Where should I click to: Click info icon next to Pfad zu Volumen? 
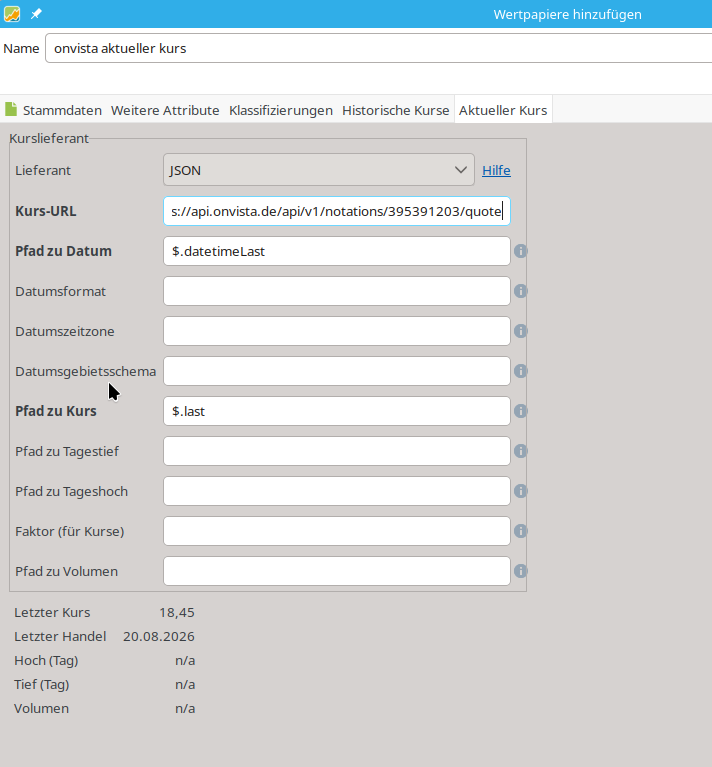click(x=520, y=571)
